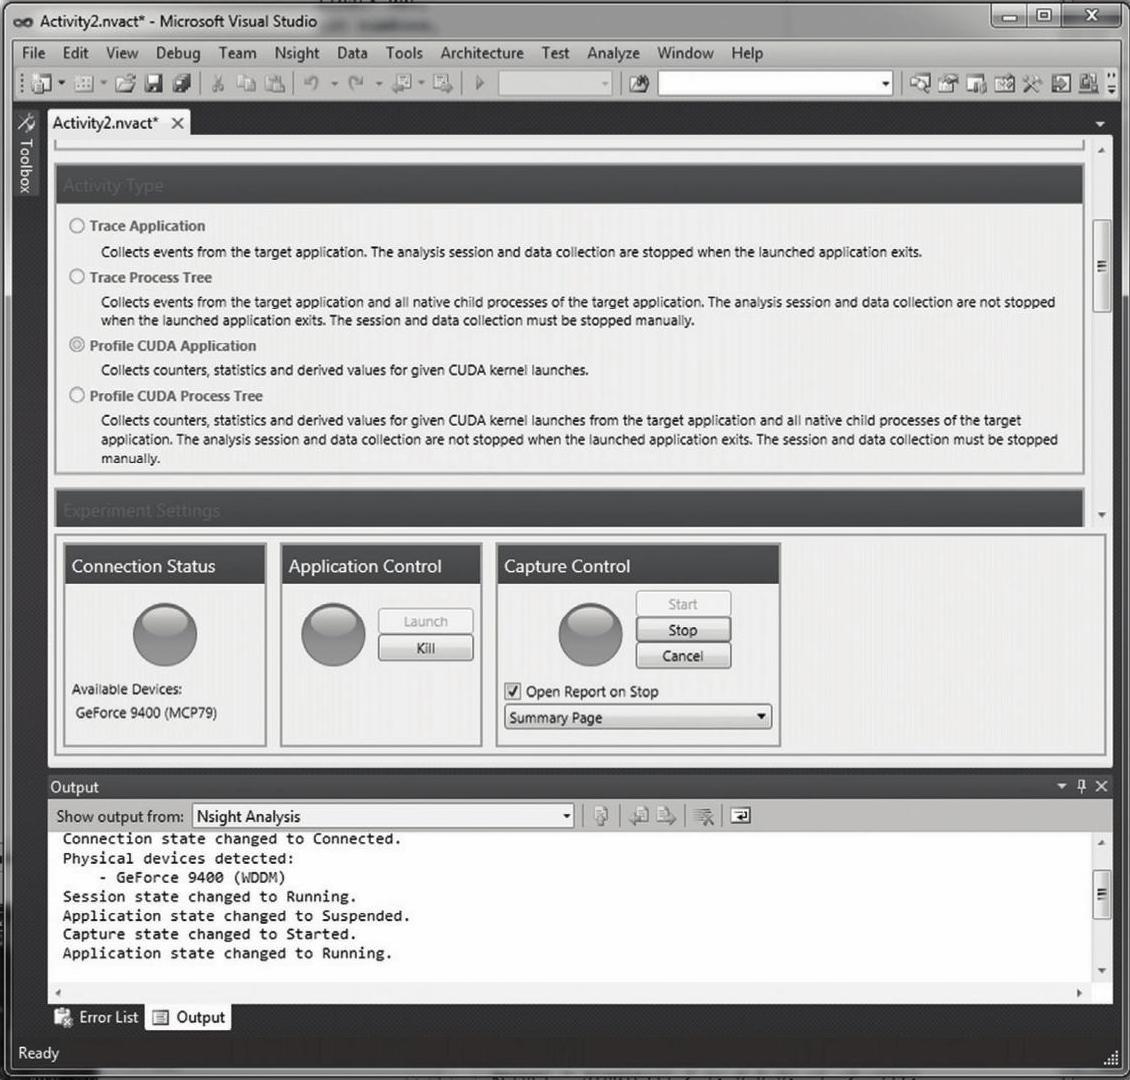Viewport: 1130px width, 1080px height.
Task: Open the Solution Configurations dropdown in the toolbar
Action: (x=555, y=84)
